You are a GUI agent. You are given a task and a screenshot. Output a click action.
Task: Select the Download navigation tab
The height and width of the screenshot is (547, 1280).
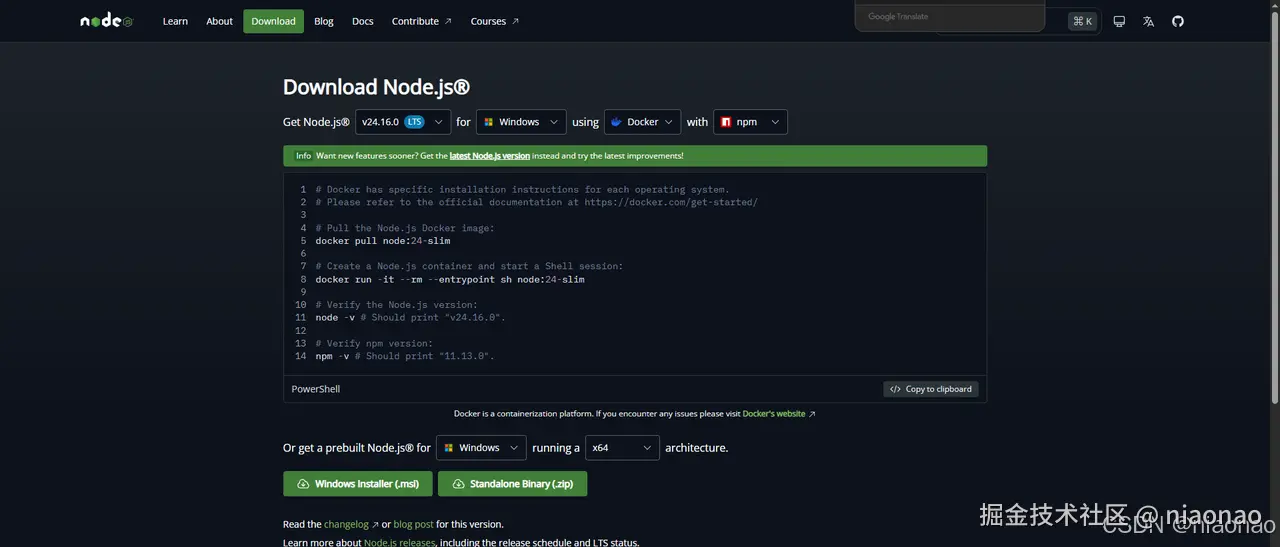coord(273,21)
